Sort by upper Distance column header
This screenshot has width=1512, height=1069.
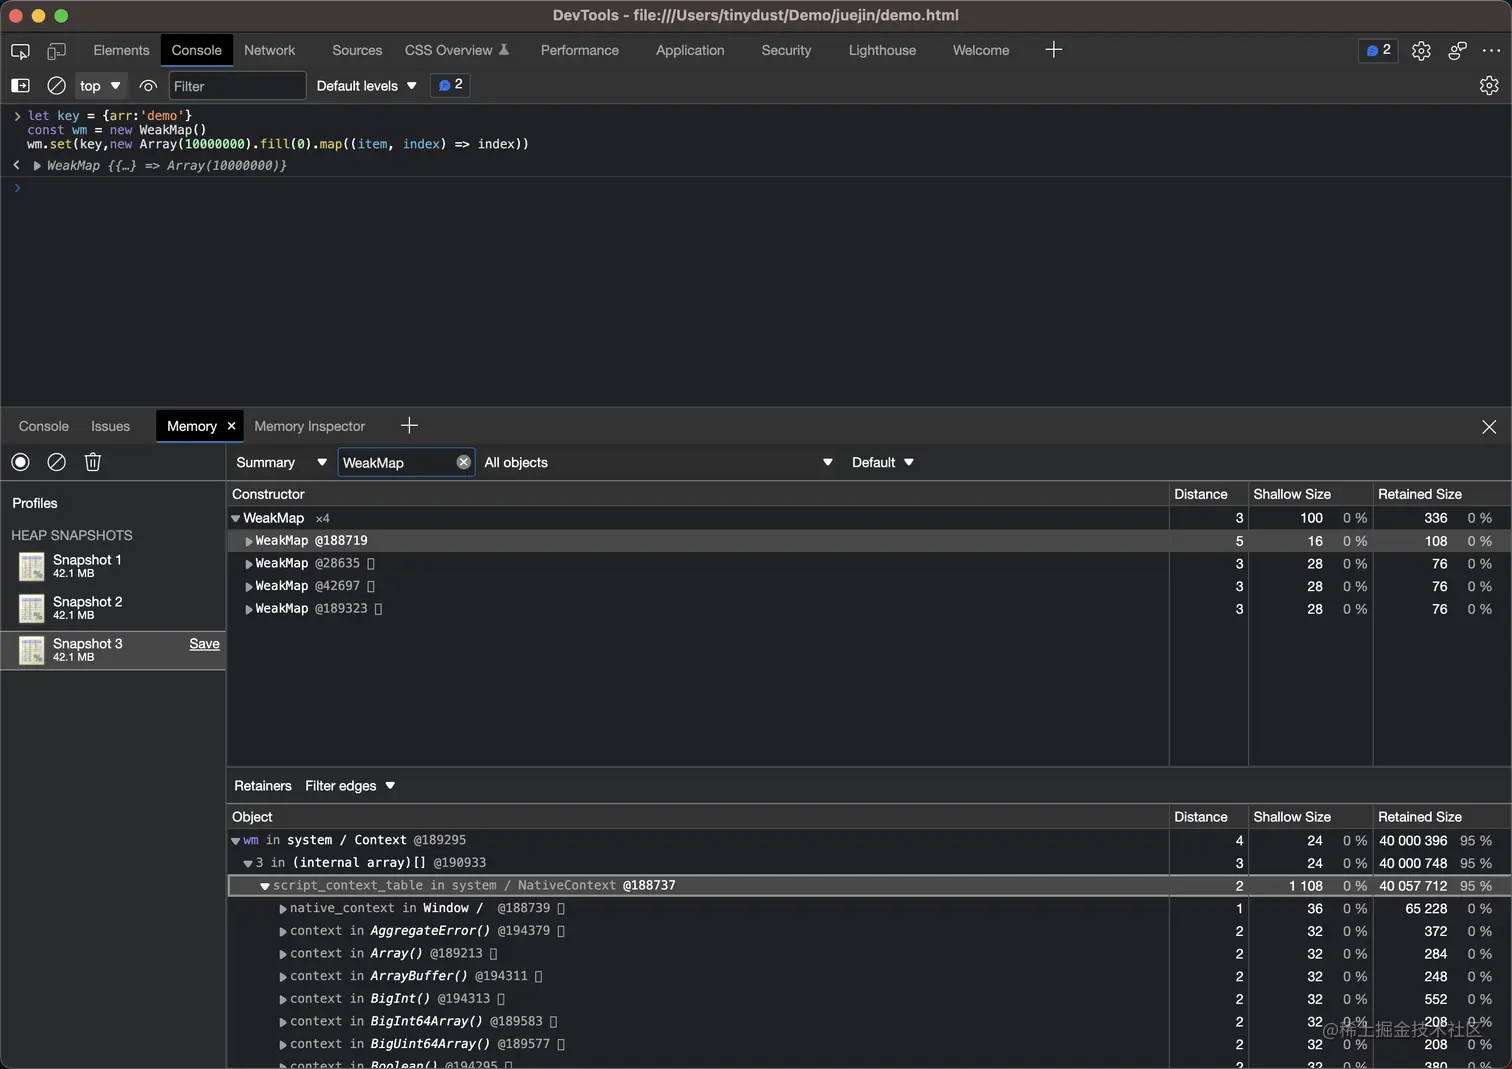(x=1208, y=494)
